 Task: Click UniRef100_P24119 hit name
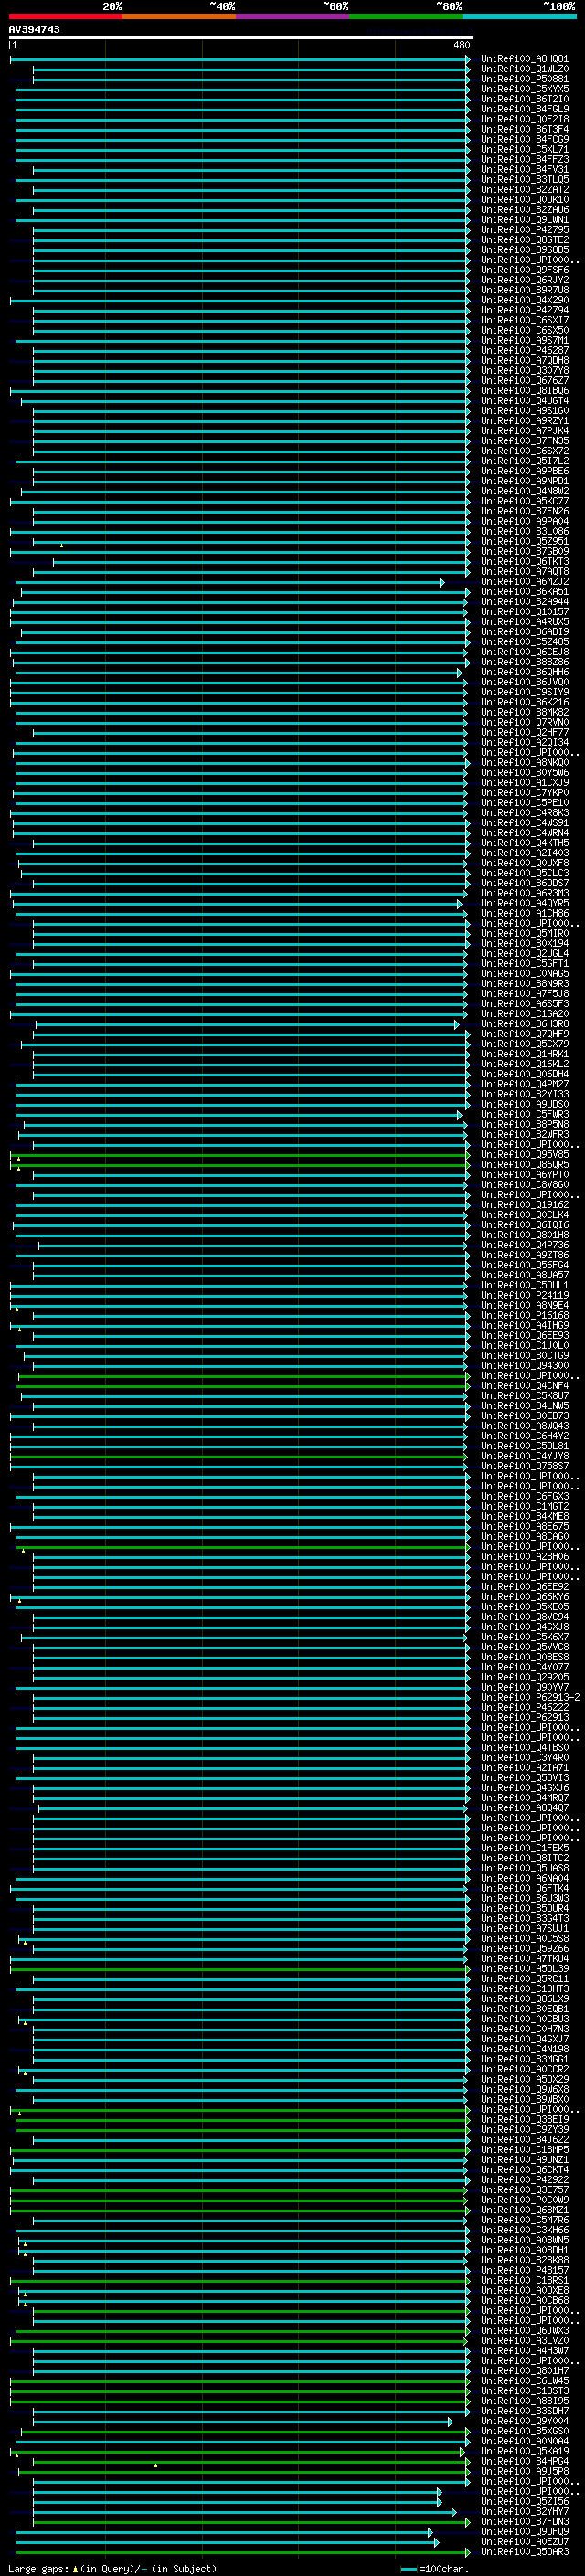(x=524, y=1295)
